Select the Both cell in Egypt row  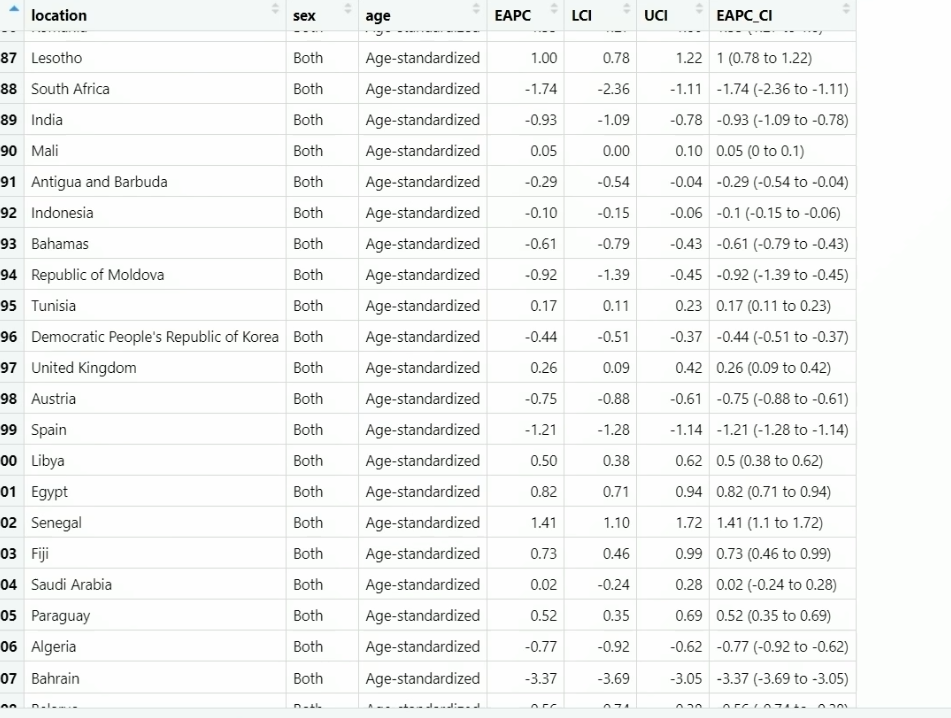tap(322, 492)
